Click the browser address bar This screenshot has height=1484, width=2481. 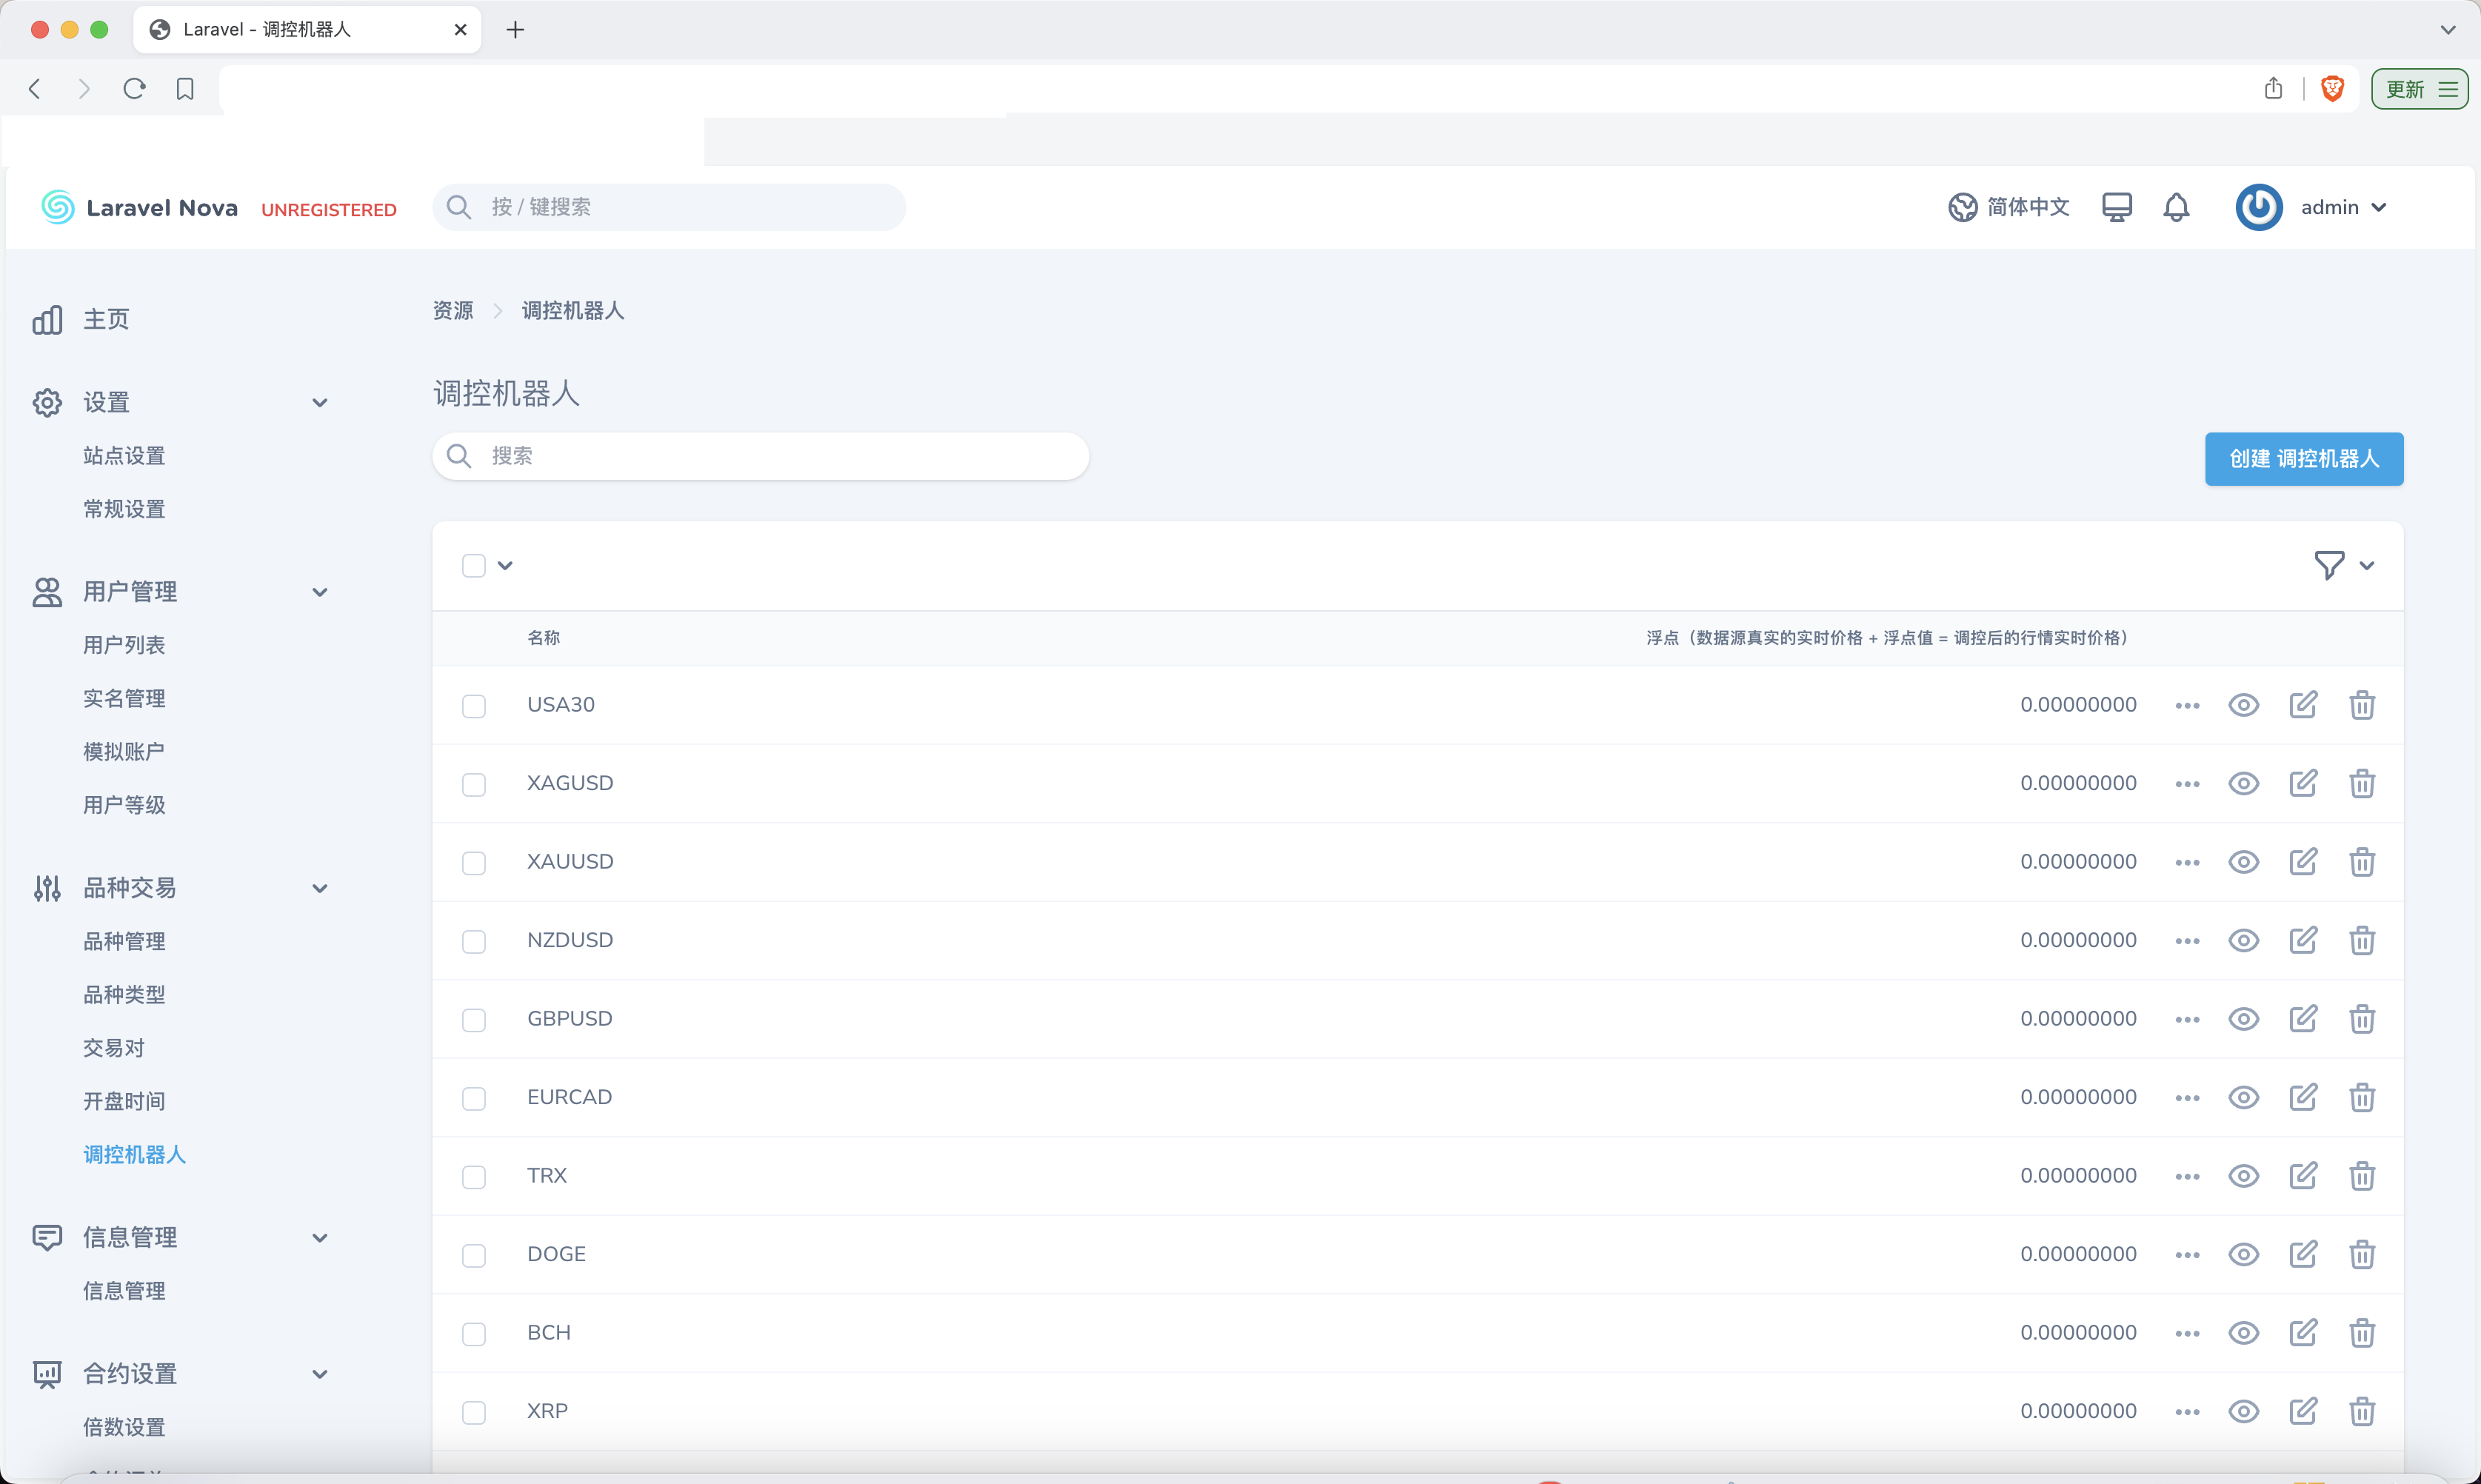coord(1230,89)
